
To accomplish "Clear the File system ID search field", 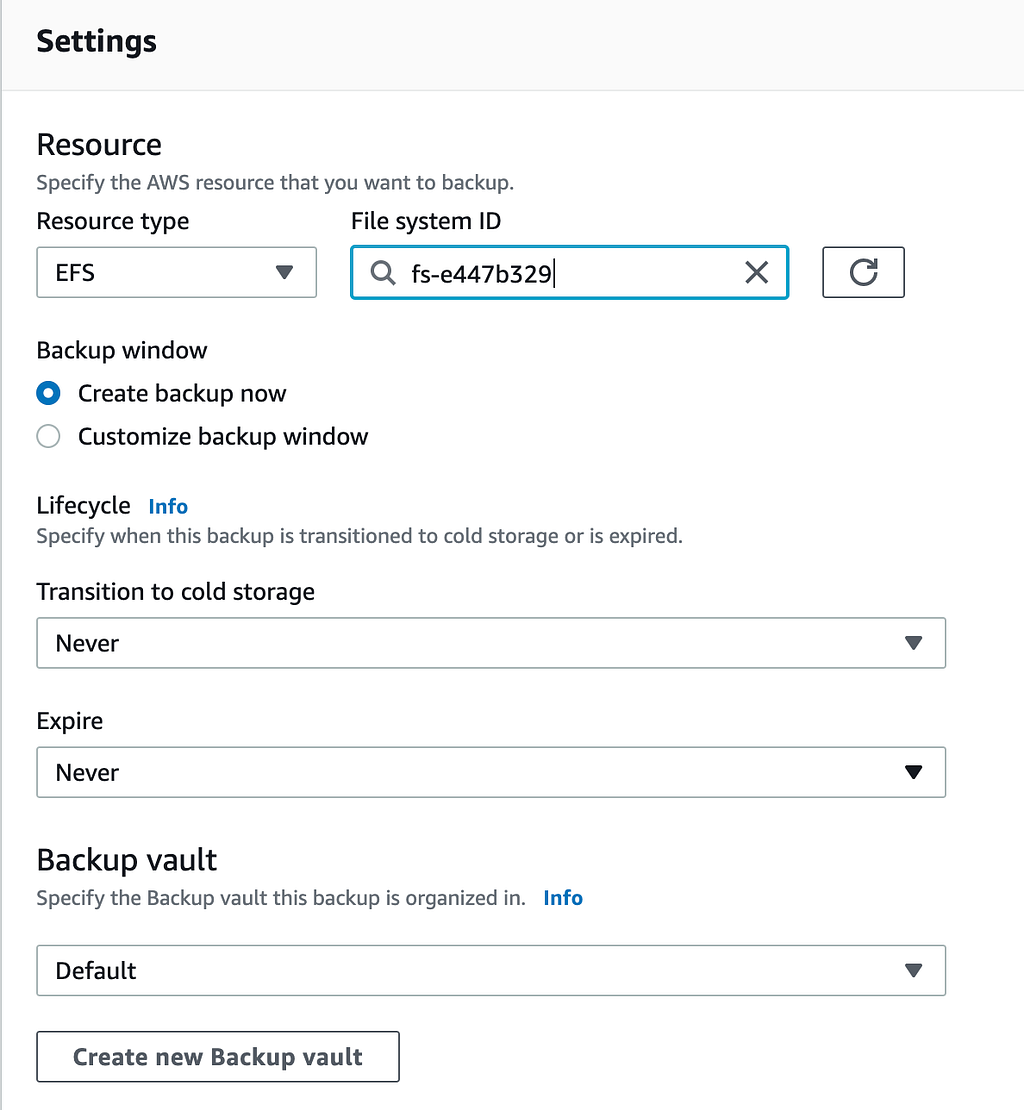I will coord(757,273).
